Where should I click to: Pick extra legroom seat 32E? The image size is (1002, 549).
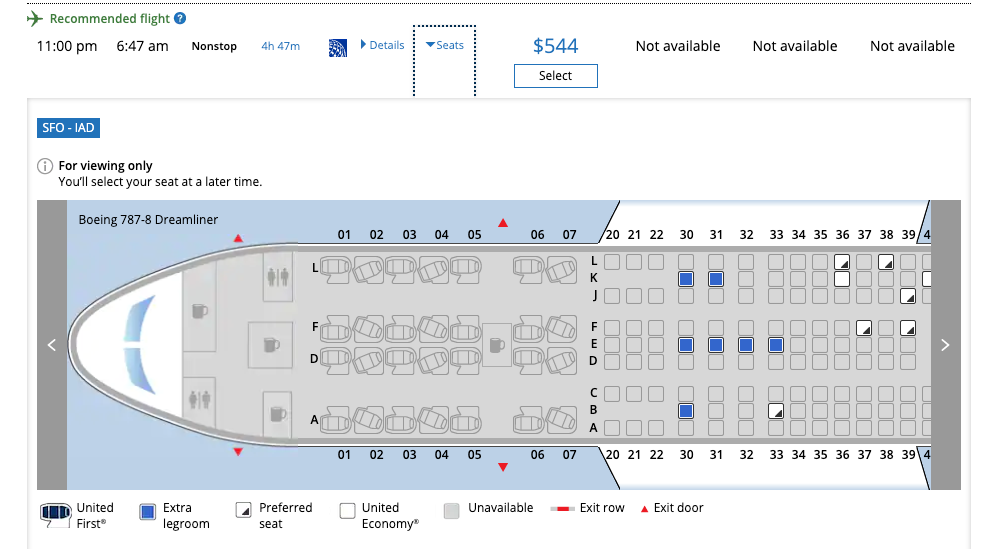746,345
